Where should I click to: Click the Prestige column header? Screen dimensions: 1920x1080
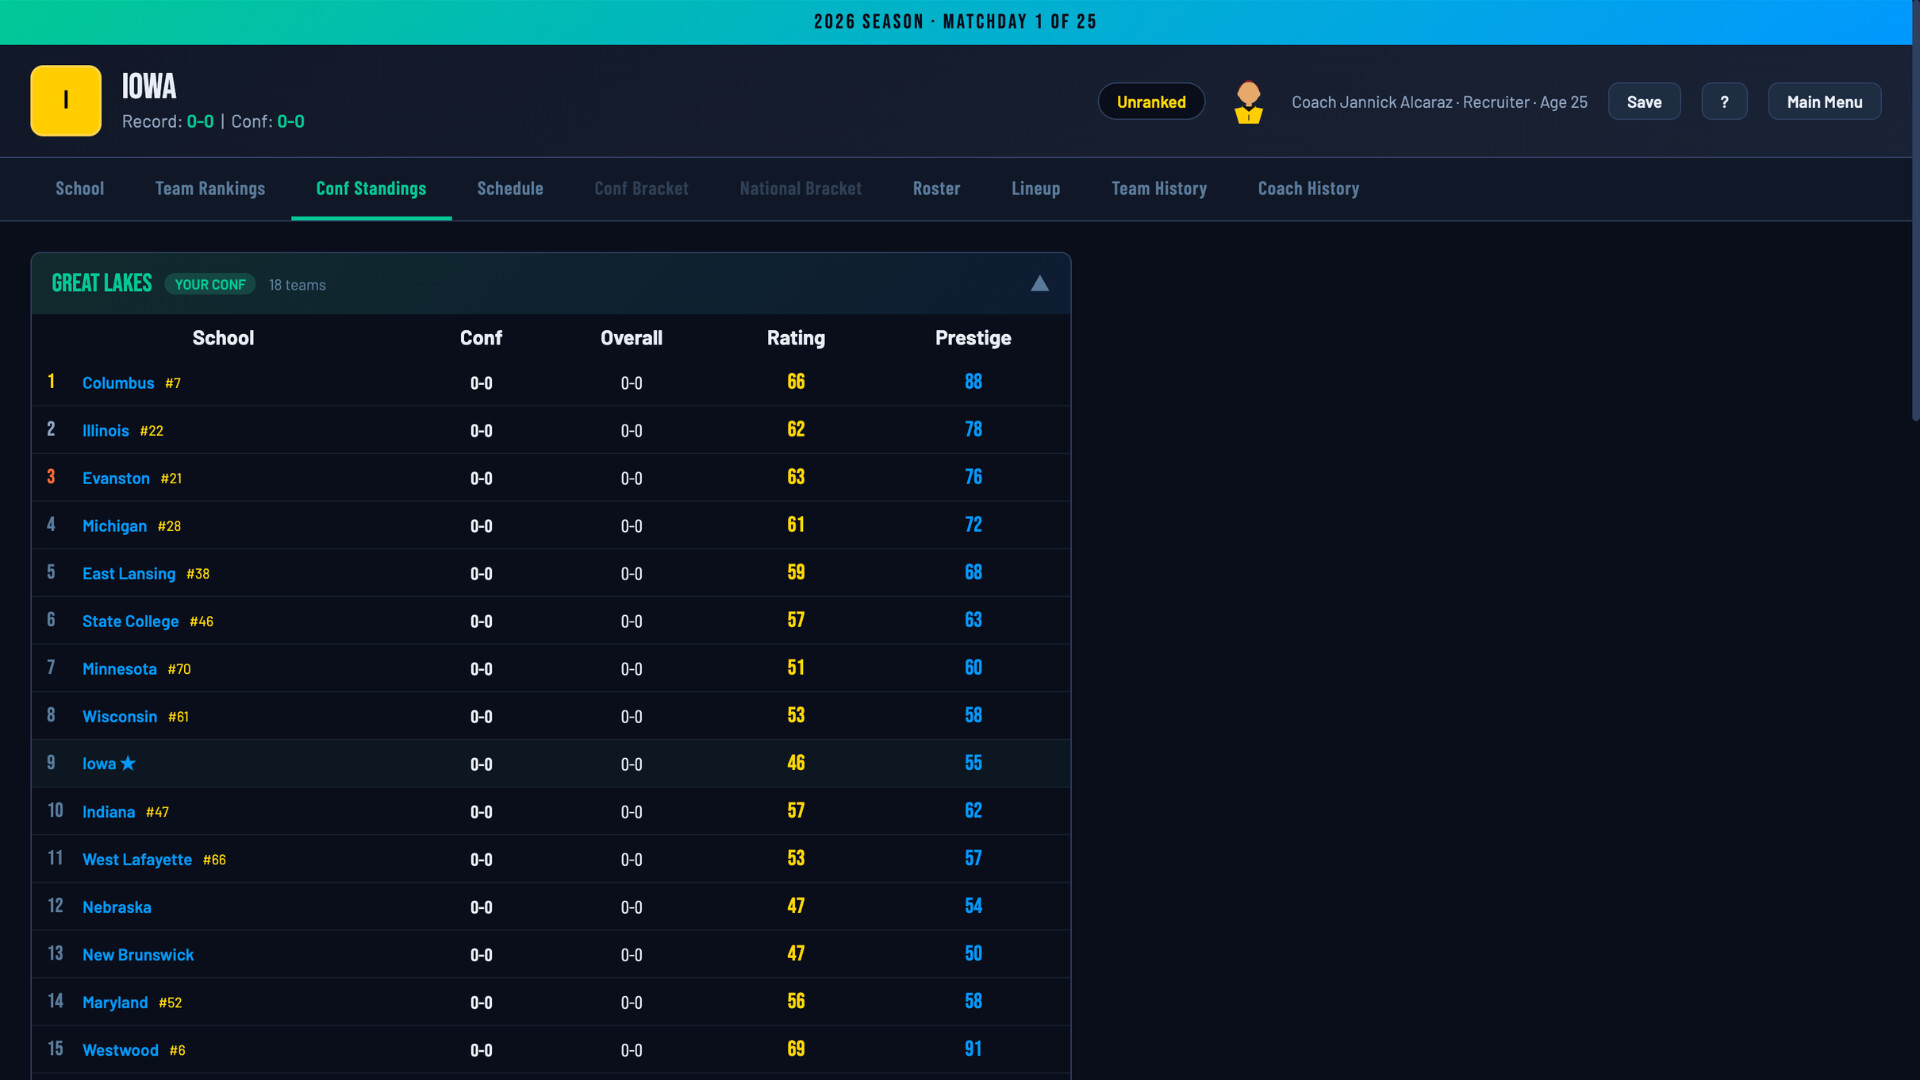[973, 338]
